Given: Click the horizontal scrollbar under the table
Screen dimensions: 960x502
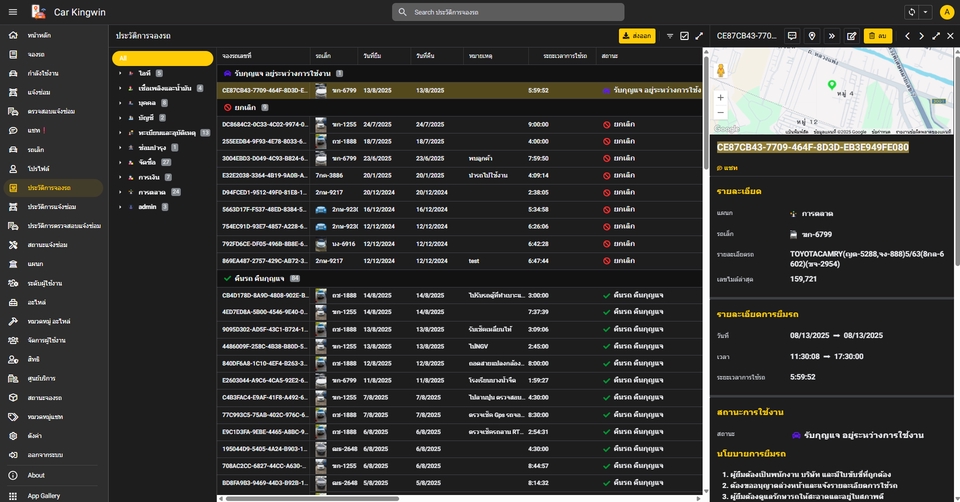Looking at the screenshot, I should tap(312, 498).
